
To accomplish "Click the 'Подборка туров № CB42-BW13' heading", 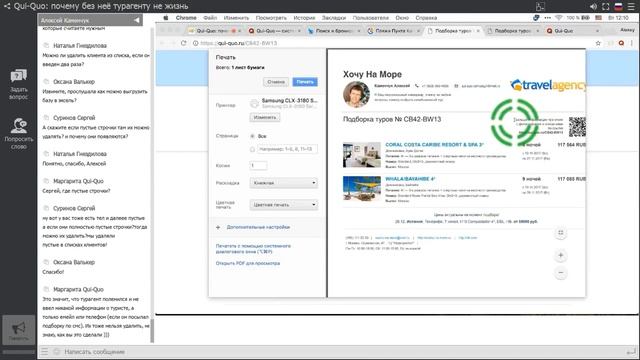I will tap(392, 119).
